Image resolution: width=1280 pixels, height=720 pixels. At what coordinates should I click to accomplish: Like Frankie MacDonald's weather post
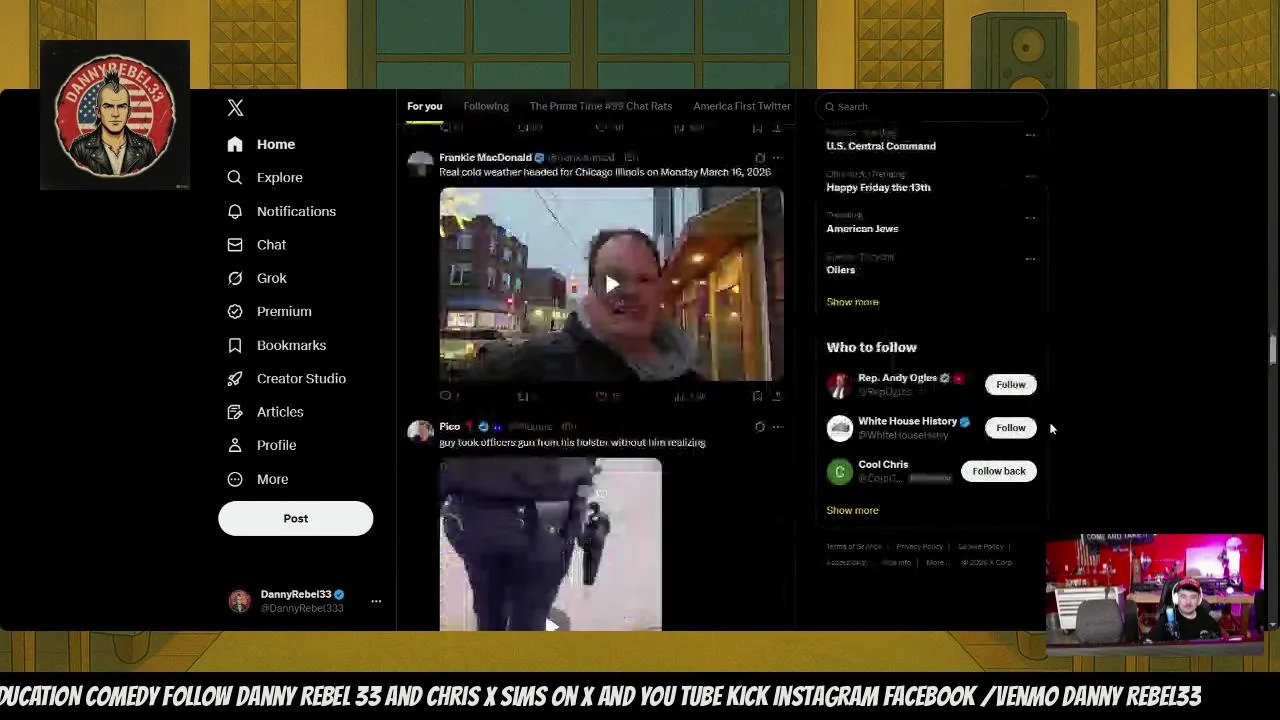(x=601, y=396)
